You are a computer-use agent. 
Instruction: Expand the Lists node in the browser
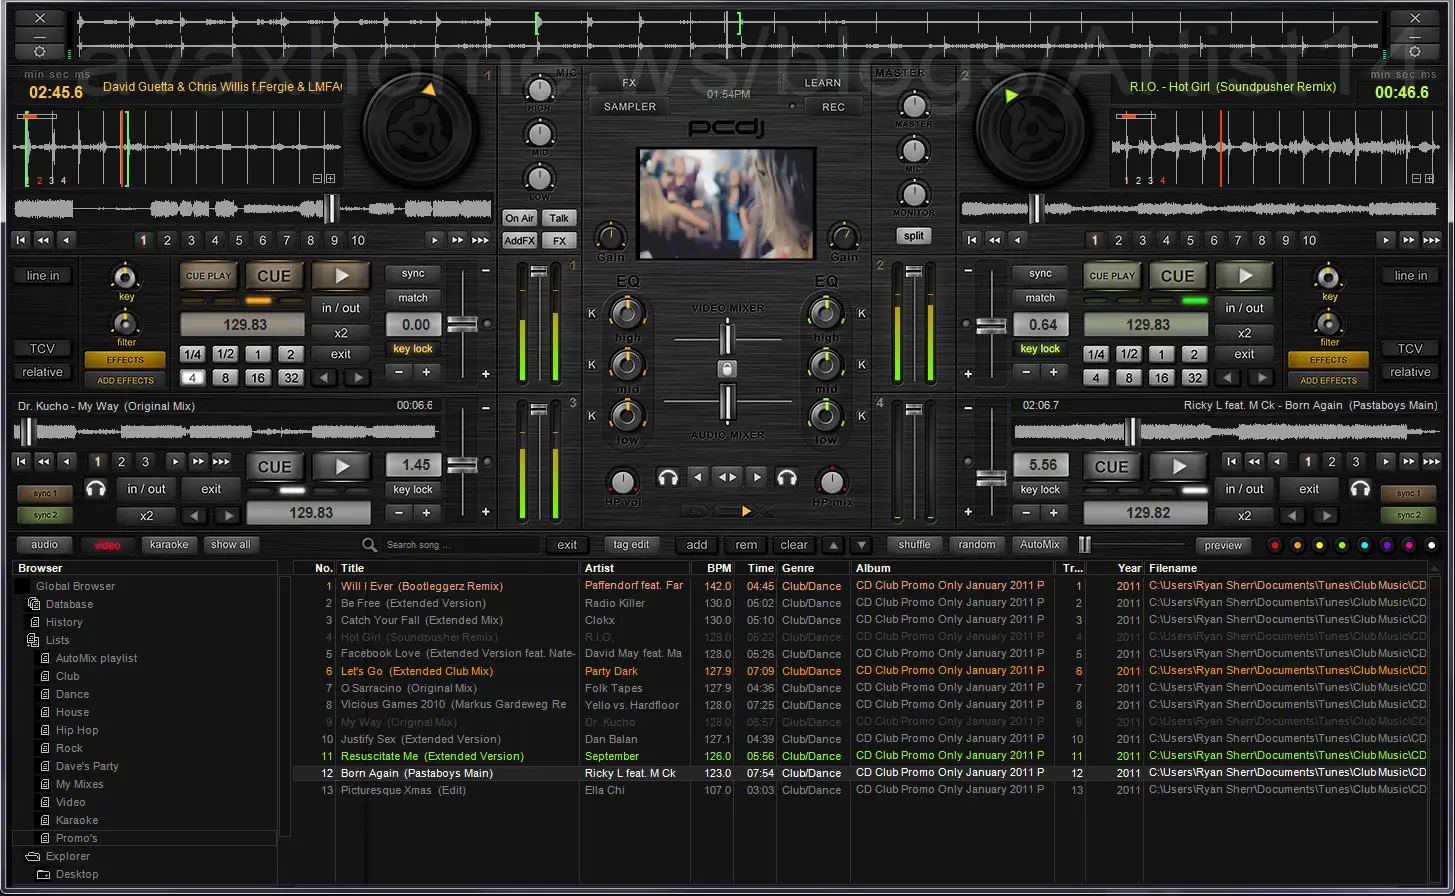[34, 640]
